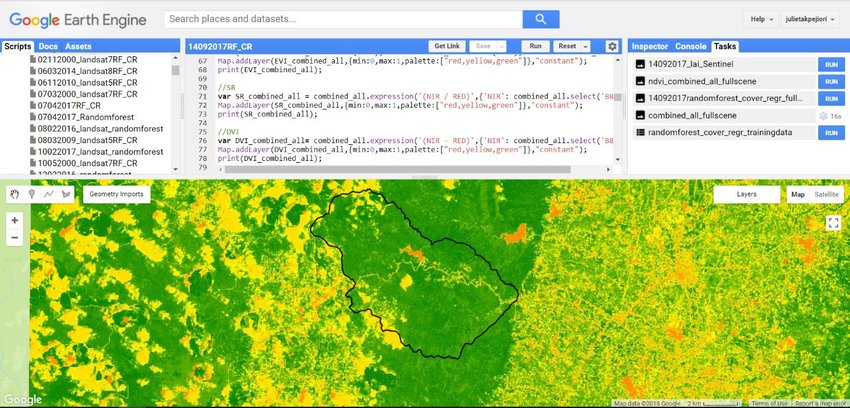The image size is (850, 408).
Task: Run the ndvi_combined_all_fullscene task
Action: [x=829, y=81]
